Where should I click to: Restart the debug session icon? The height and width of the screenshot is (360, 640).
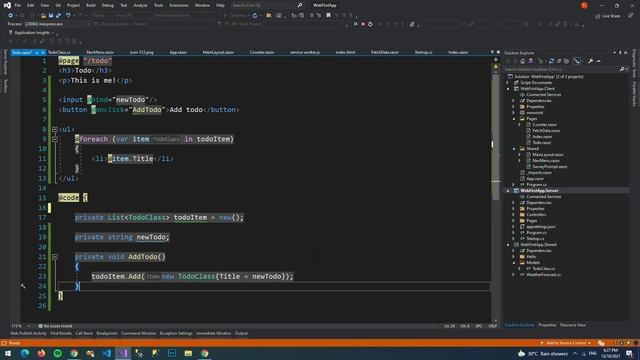370,24
